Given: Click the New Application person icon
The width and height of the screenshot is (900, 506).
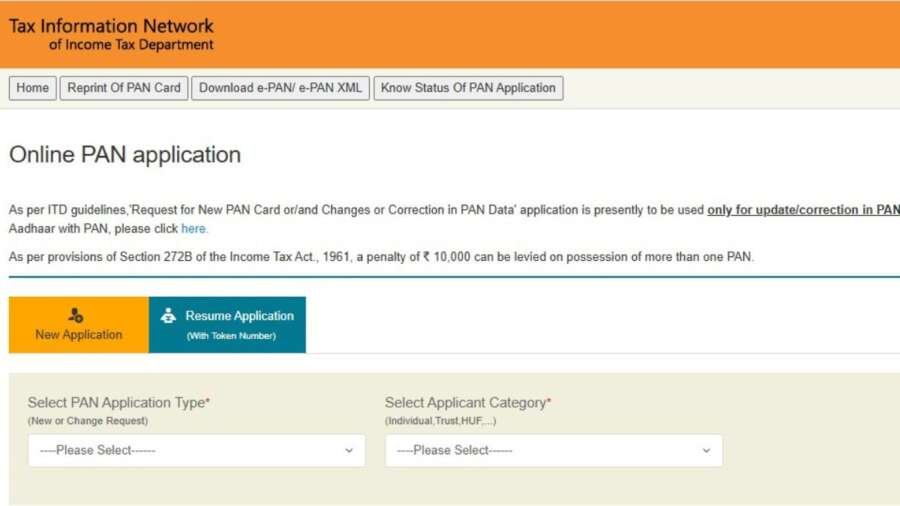Looking at the screenshot, I should click(76, 315).
